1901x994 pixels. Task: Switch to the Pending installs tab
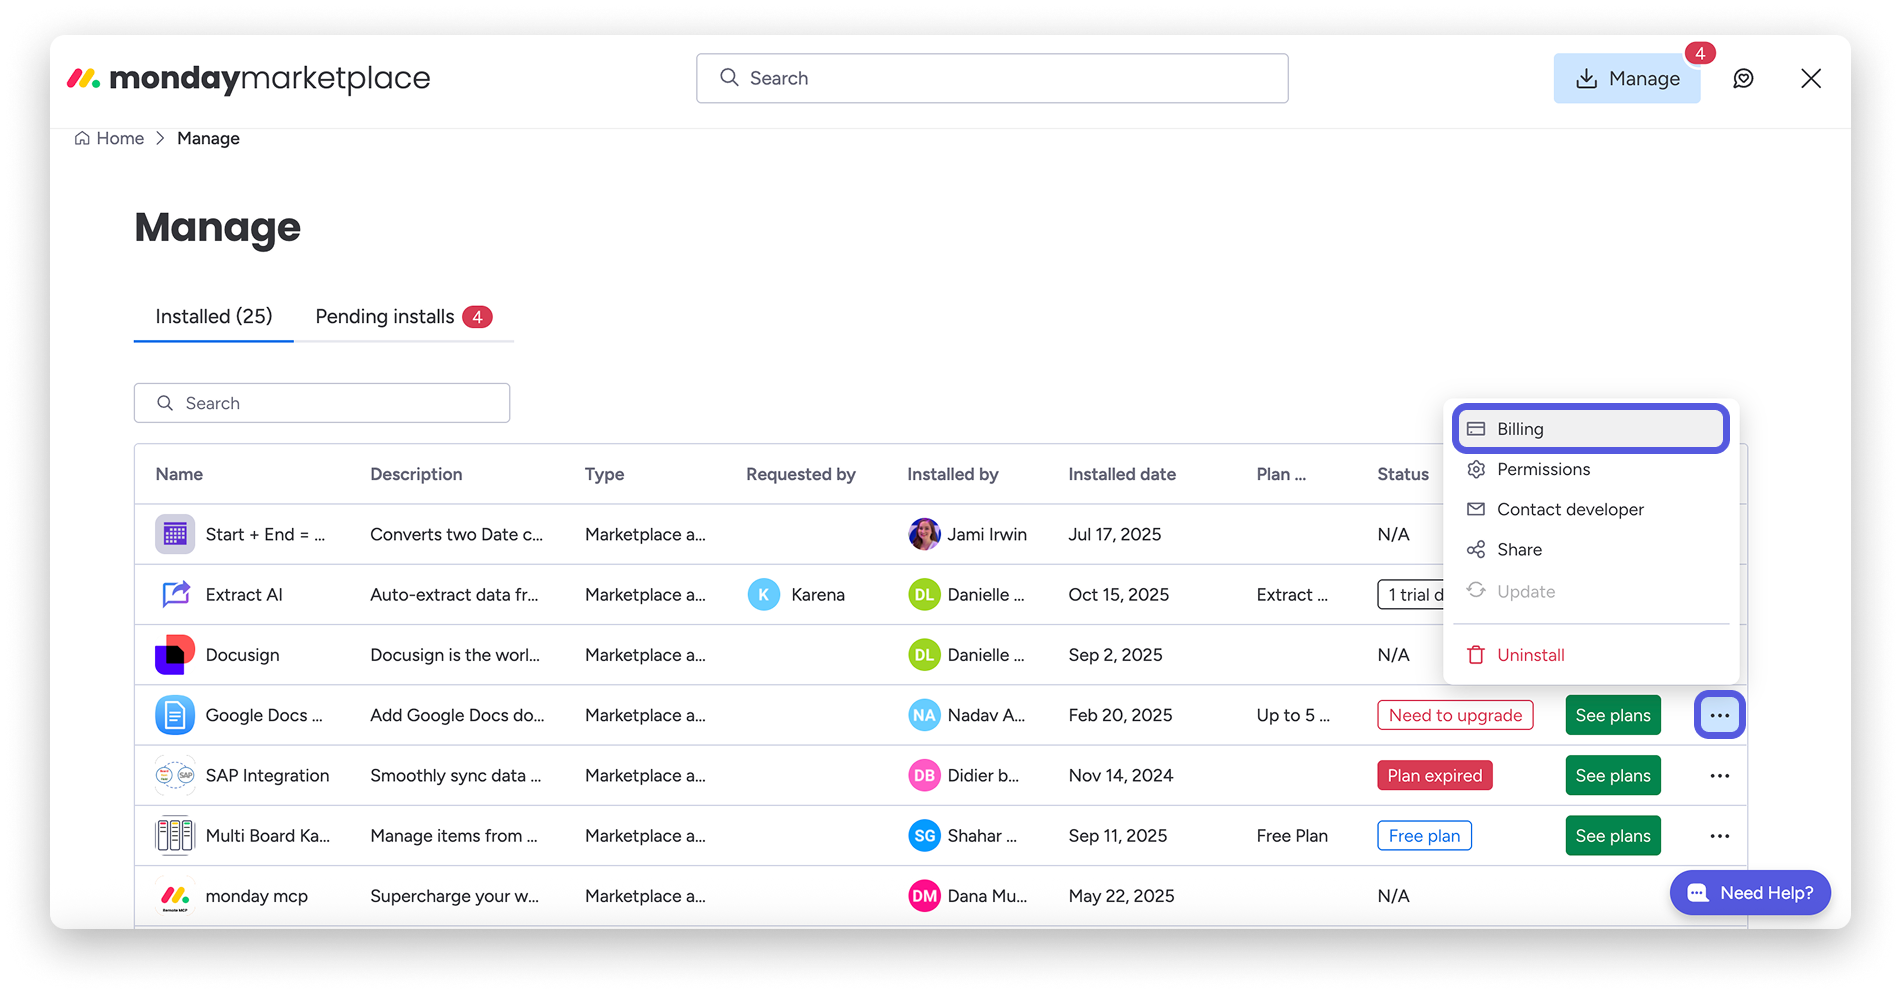[404, 316]
